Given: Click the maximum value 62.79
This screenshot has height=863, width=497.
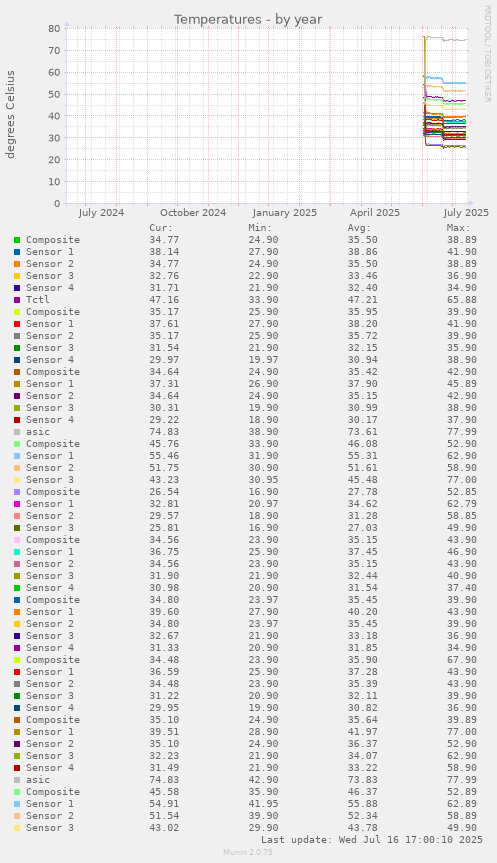Looking at the screenshot, I should pos(462,504).
